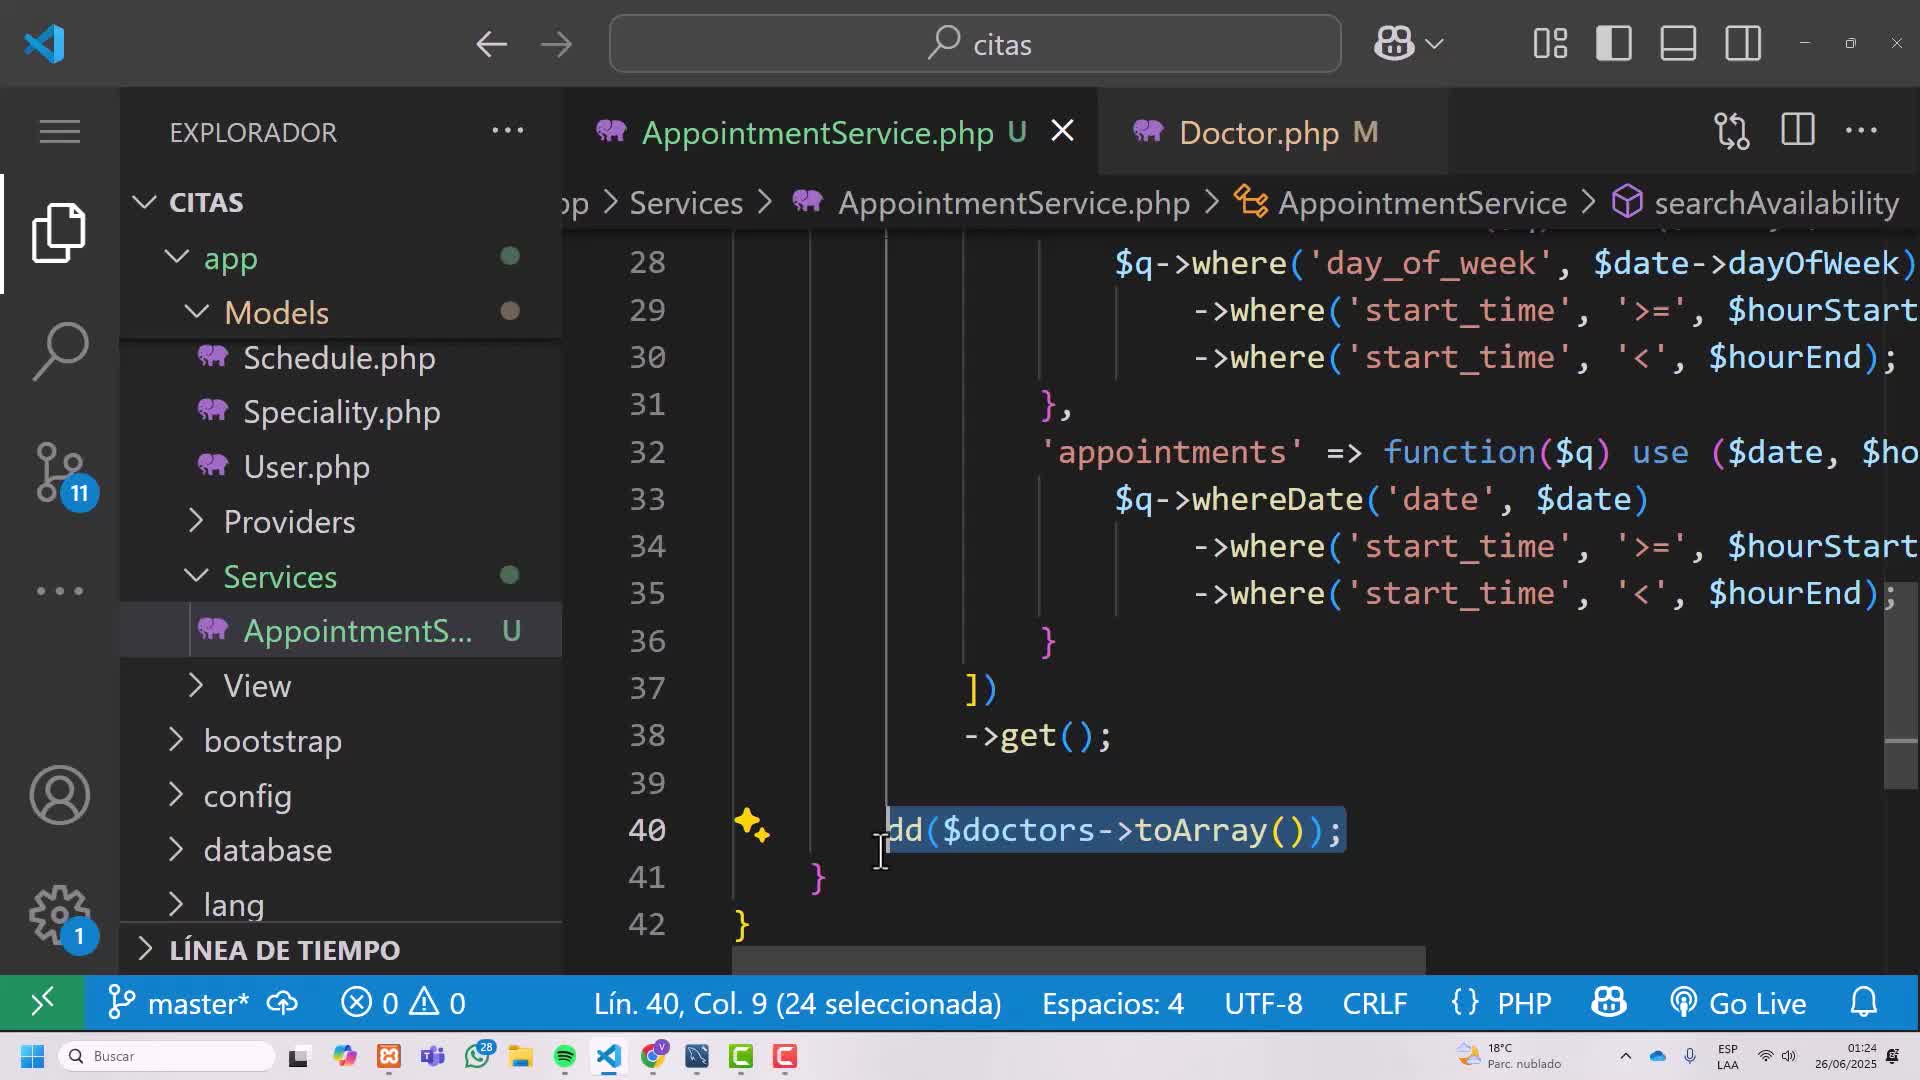Click AppointmentService.php in the breadcrumb
Image resolution: width=1920 pixels, height=1080 pixels.
1014,203
